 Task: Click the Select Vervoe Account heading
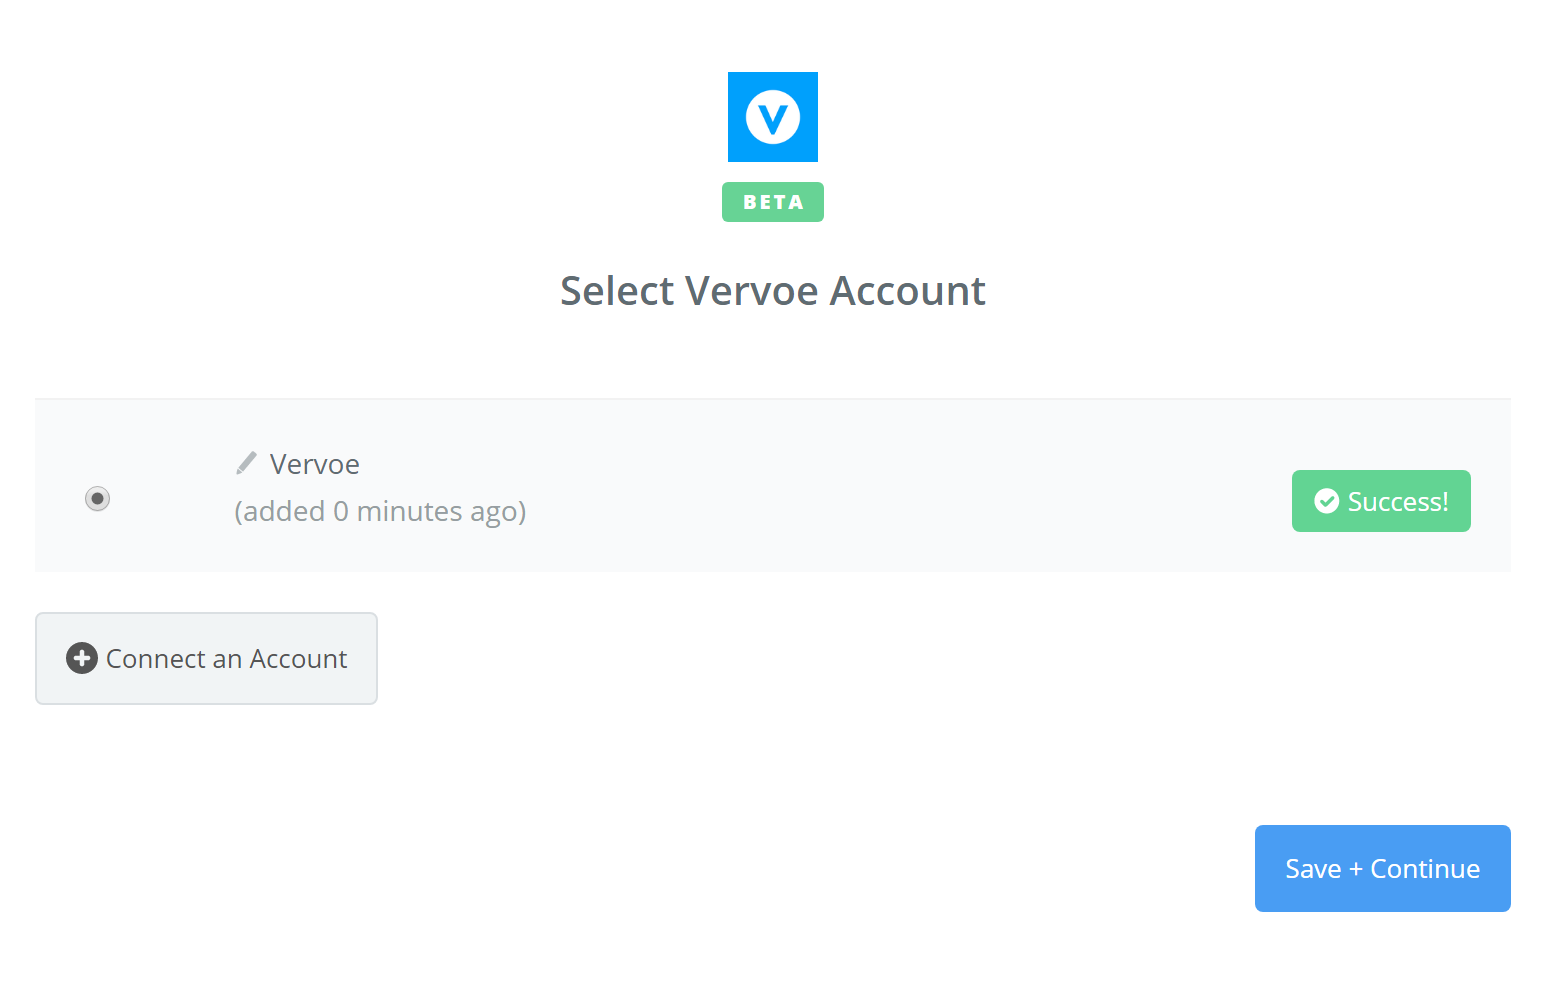772,290
